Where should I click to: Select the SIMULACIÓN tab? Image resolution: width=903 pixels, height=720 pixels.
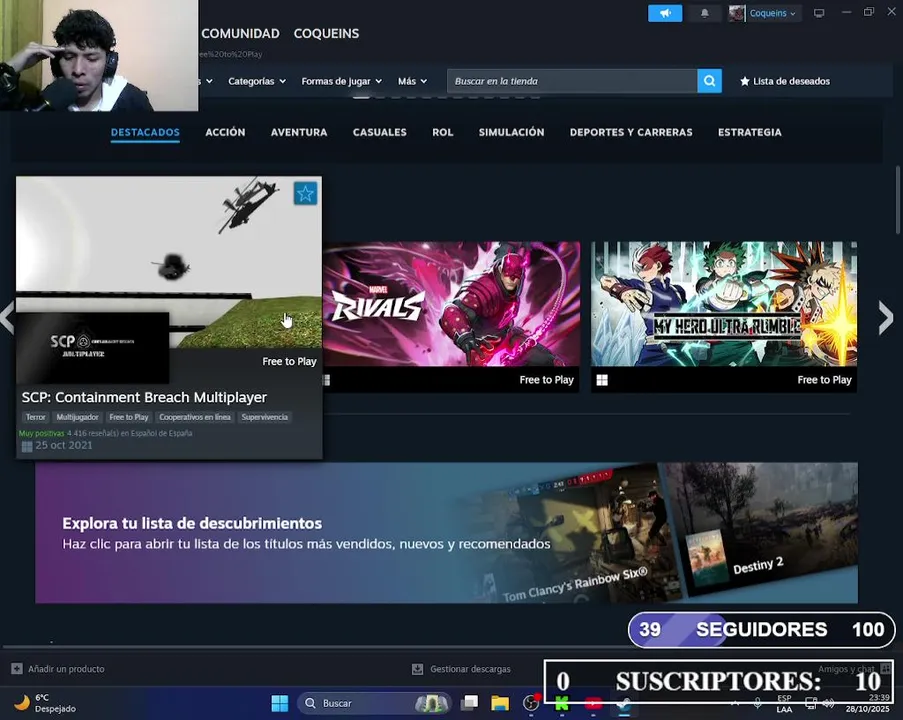pyautogui.click(x=511, y=132)
